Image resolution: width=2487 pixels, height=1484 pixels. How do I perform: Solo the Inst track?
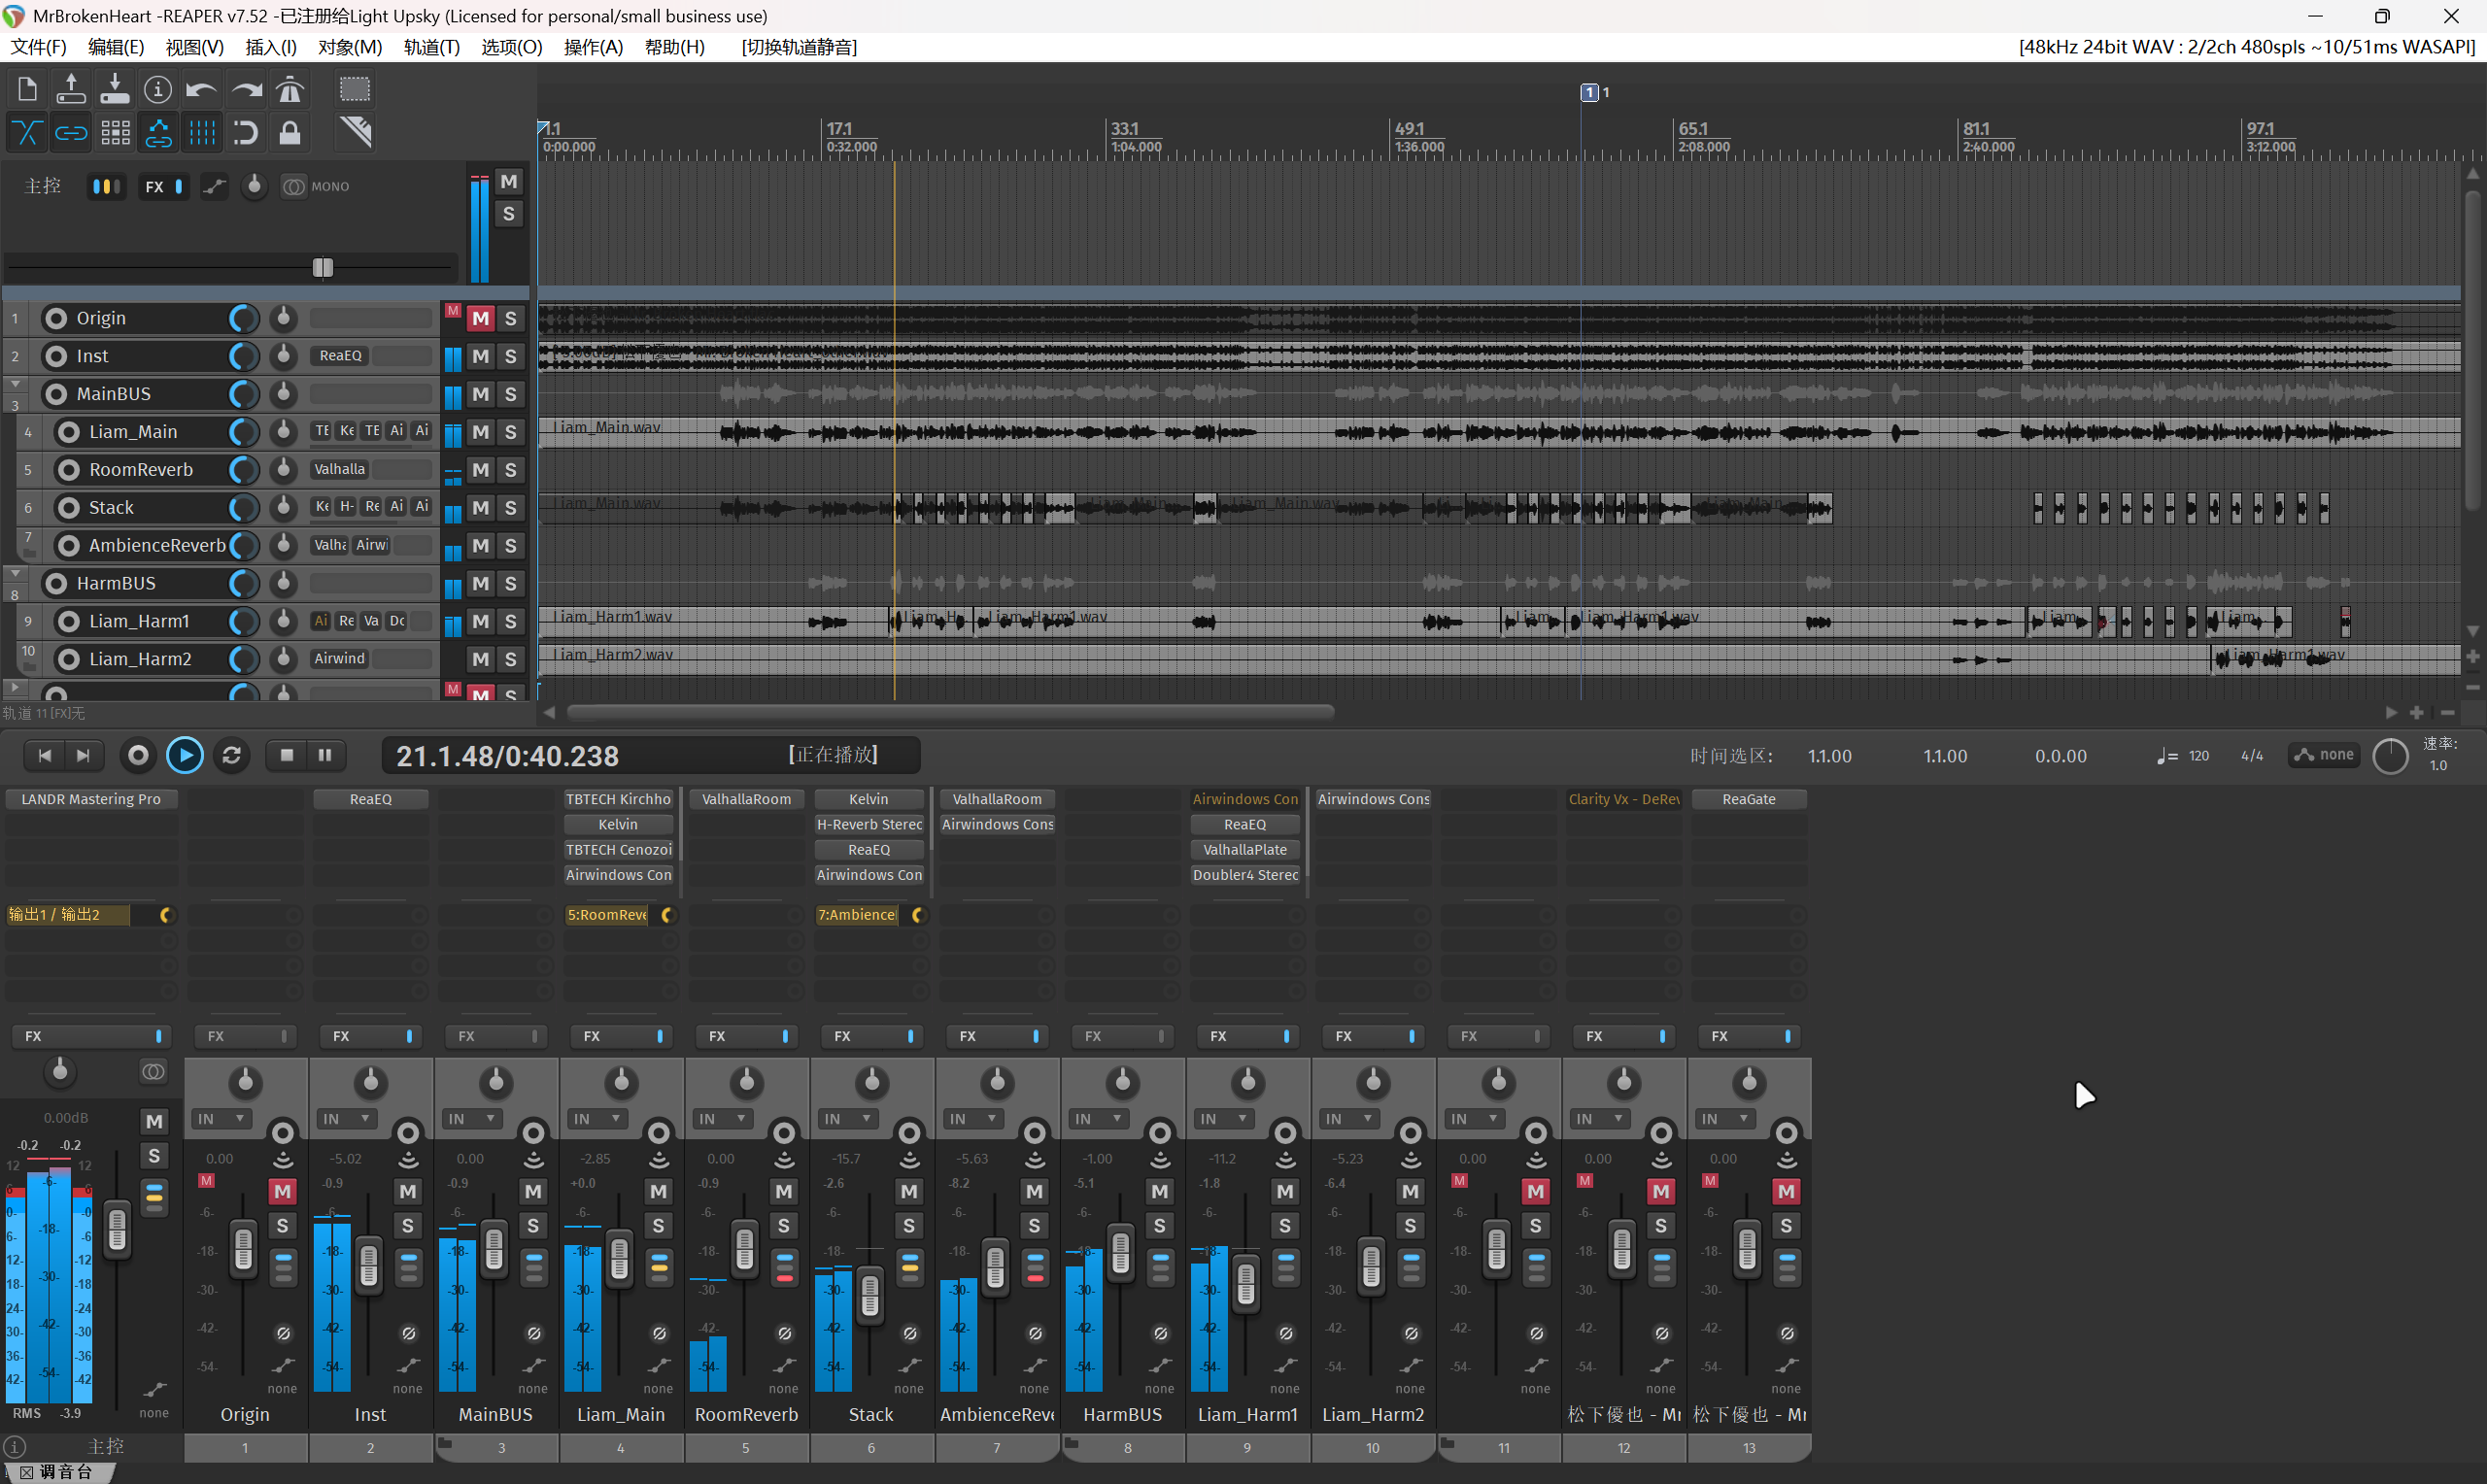pos(511,356)
